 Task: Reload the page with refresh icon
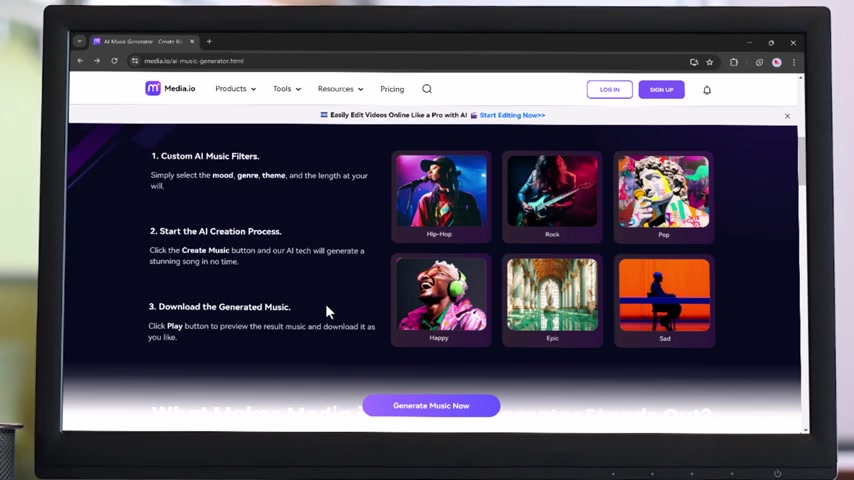point(114,61)
